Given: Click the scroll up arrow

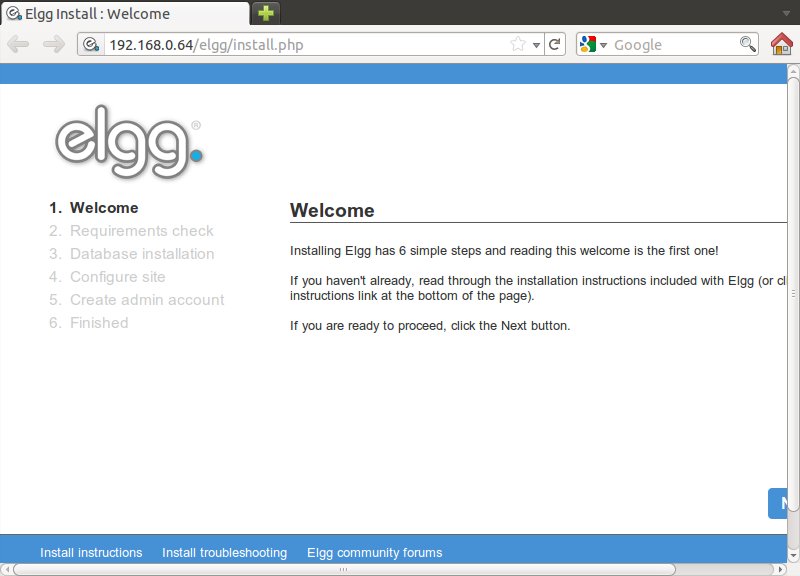Looking at the screenshot, I should pyautogui.click(x=793, y=70).
